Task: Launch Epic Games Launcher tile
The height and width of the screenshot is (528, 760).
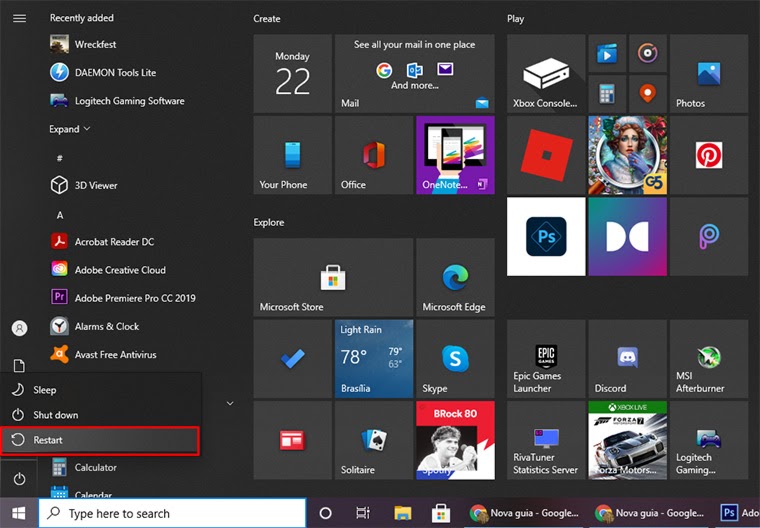Action: click(546, 359)
